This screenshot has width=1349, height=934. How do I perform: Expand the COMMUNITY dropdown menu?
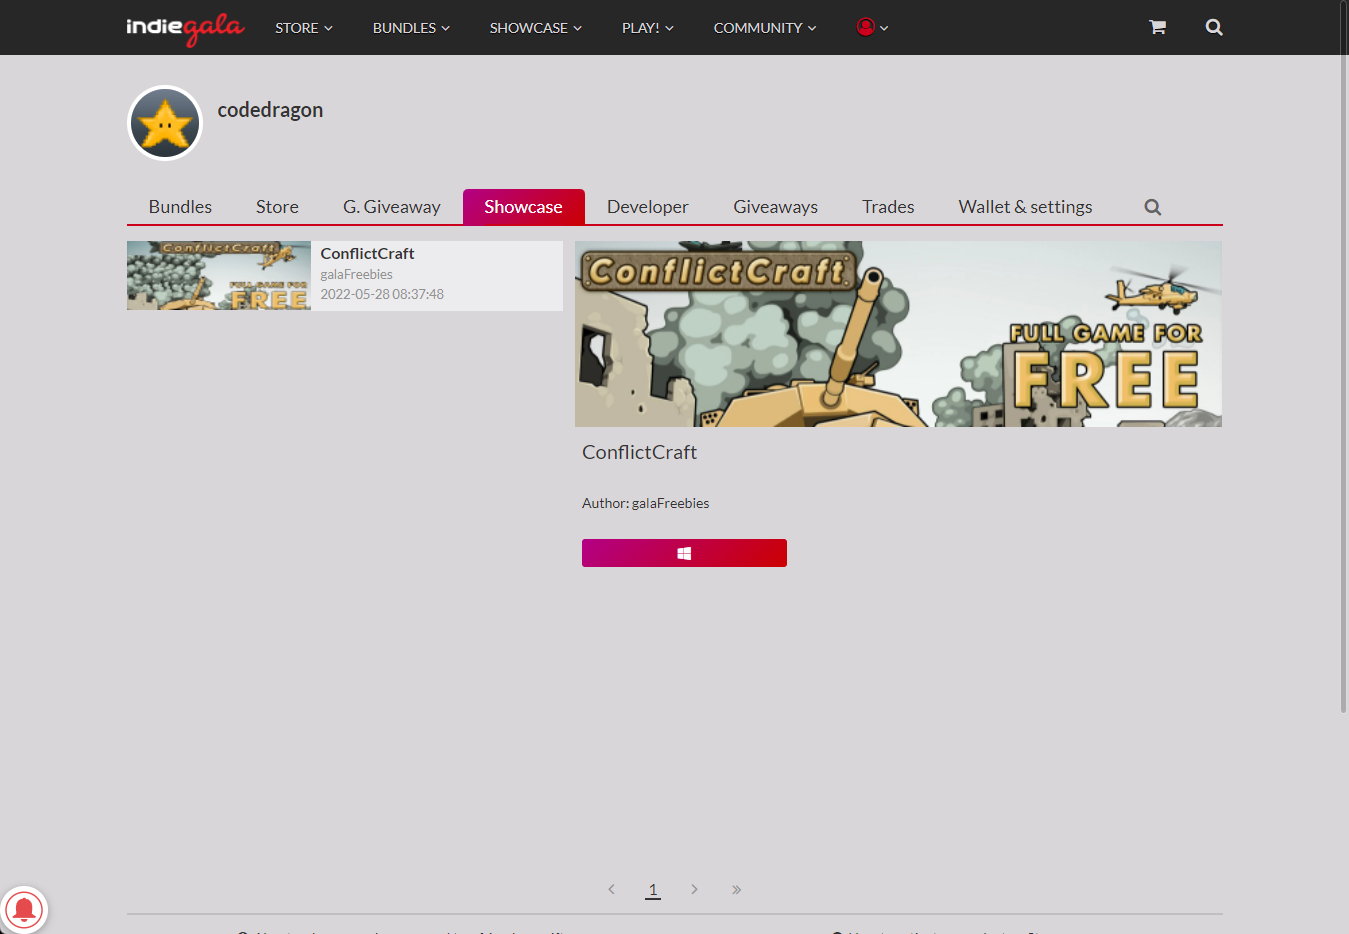(x=765, y=28)
